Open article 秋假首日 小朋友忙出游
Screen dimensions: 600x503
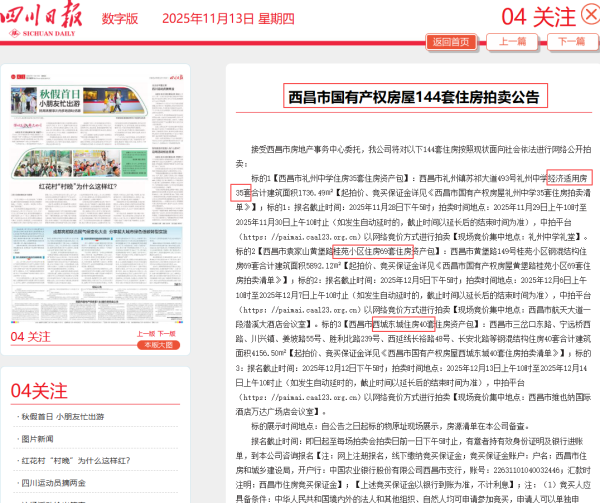pos(62,416)
